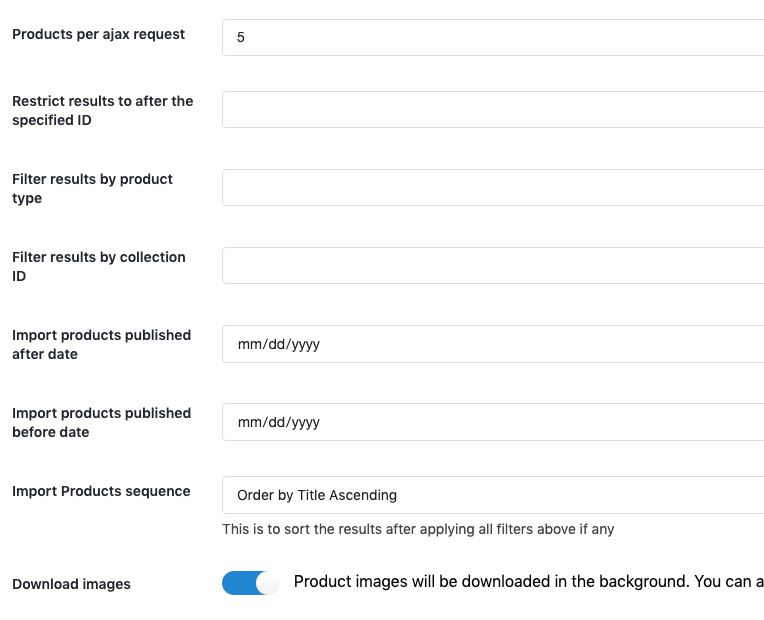This screenshot has height=620, width=764.
Task: Click the sort results help text
Action: pos(418,529)
